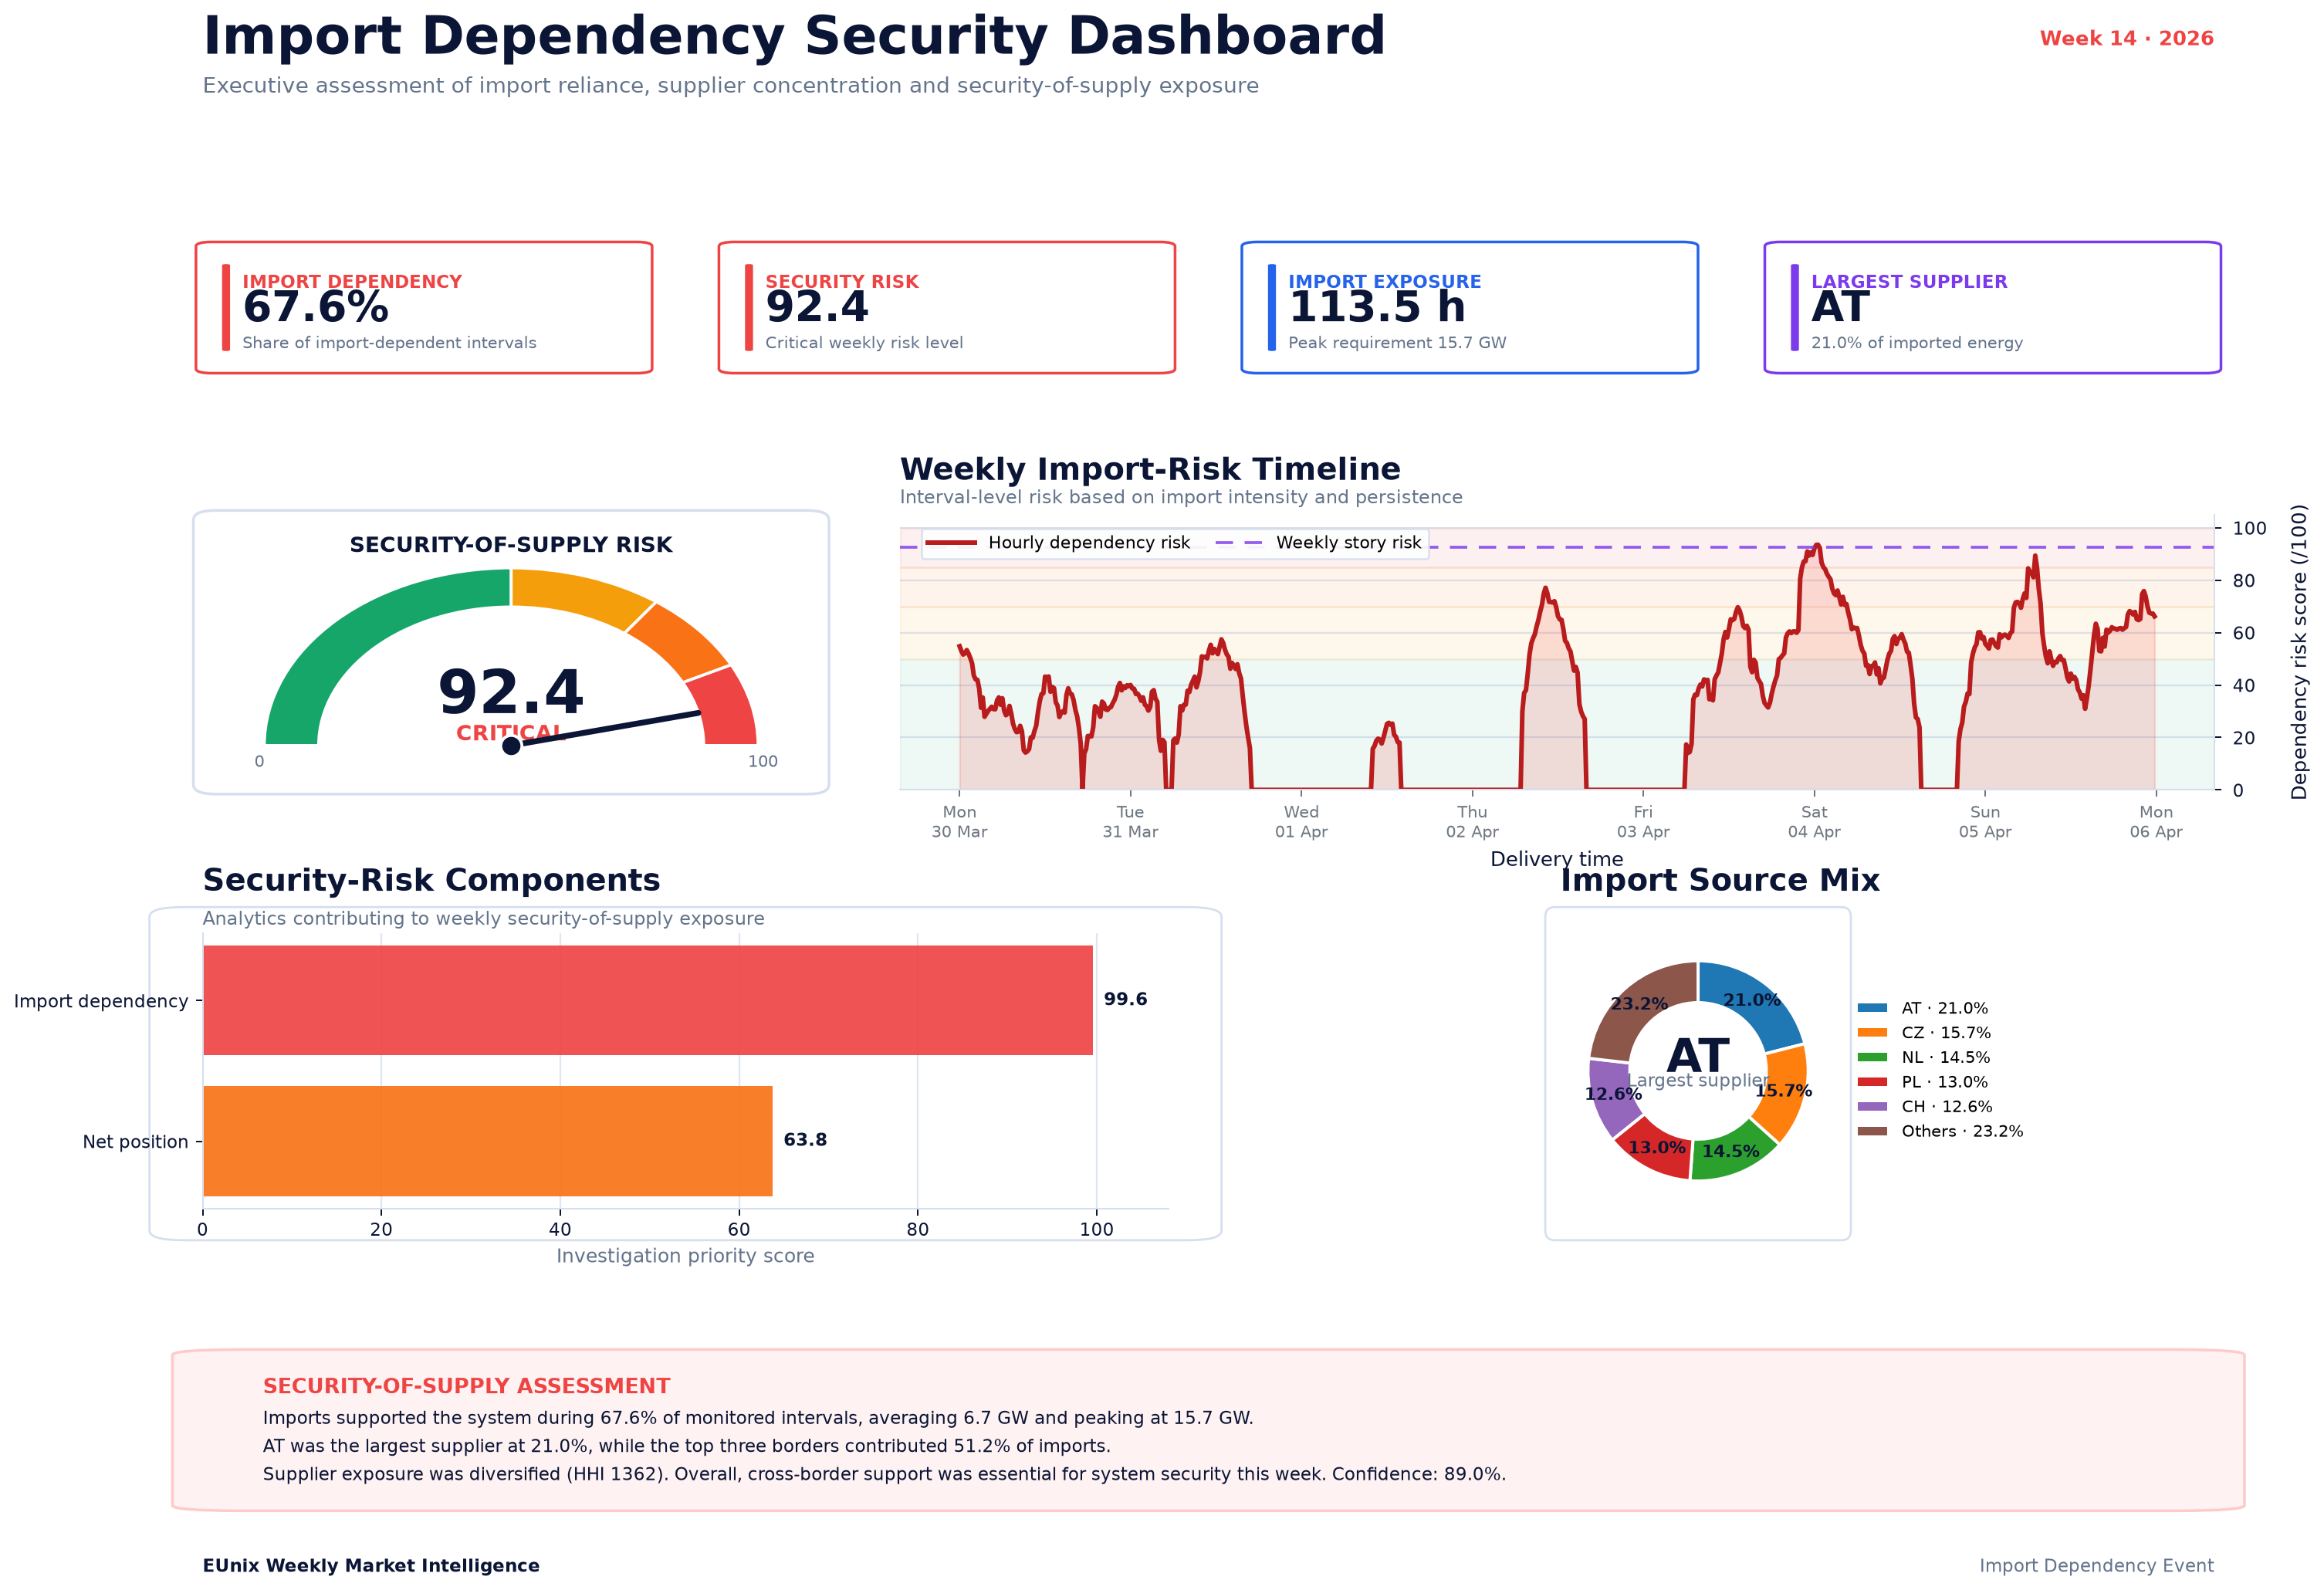Click the 'Delivery time' axis title
The image size is (2324, 1590).
click(x=1557, y=859)
